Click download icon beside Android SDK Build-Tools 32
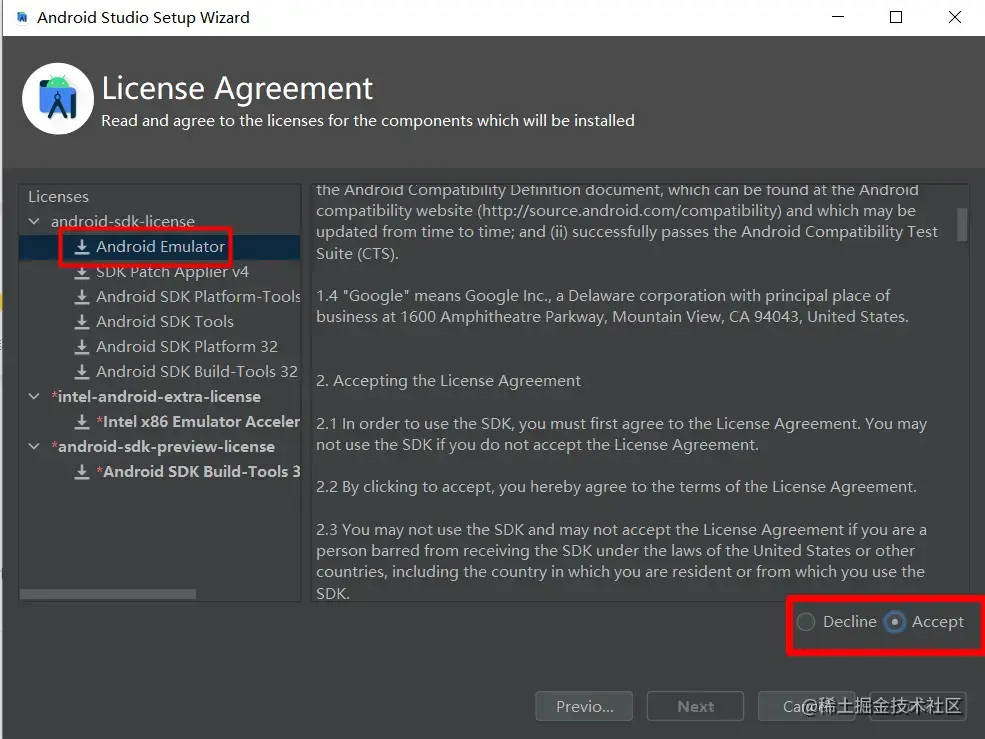 pos(82,372)
